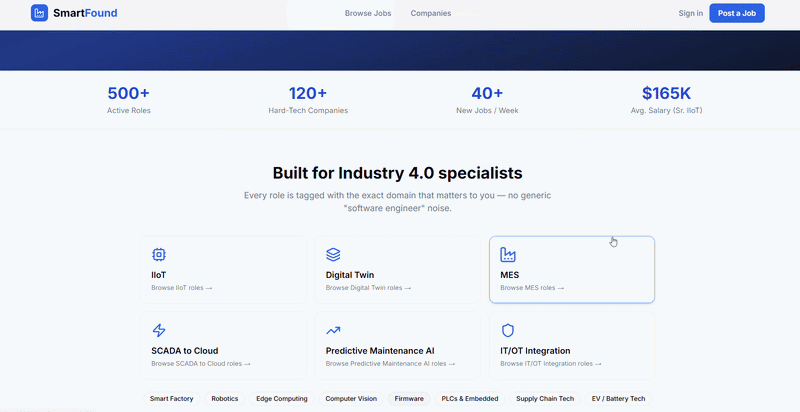This screenshot has height=412, width=800.
Task: Click the SCADA to Cloud lightning icon
Action: [159, 330]
